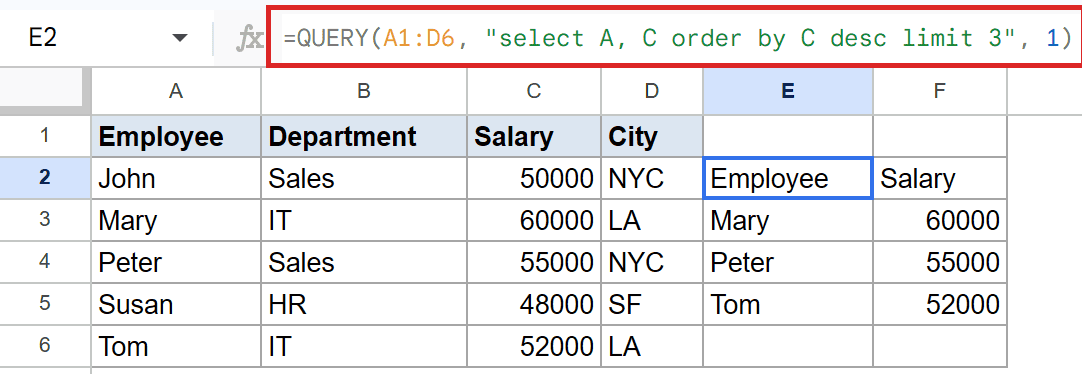Image resolution: width=1082 pixels, height=374 pixels.
Task: Click the City header cell
Action: click(651, 136)
